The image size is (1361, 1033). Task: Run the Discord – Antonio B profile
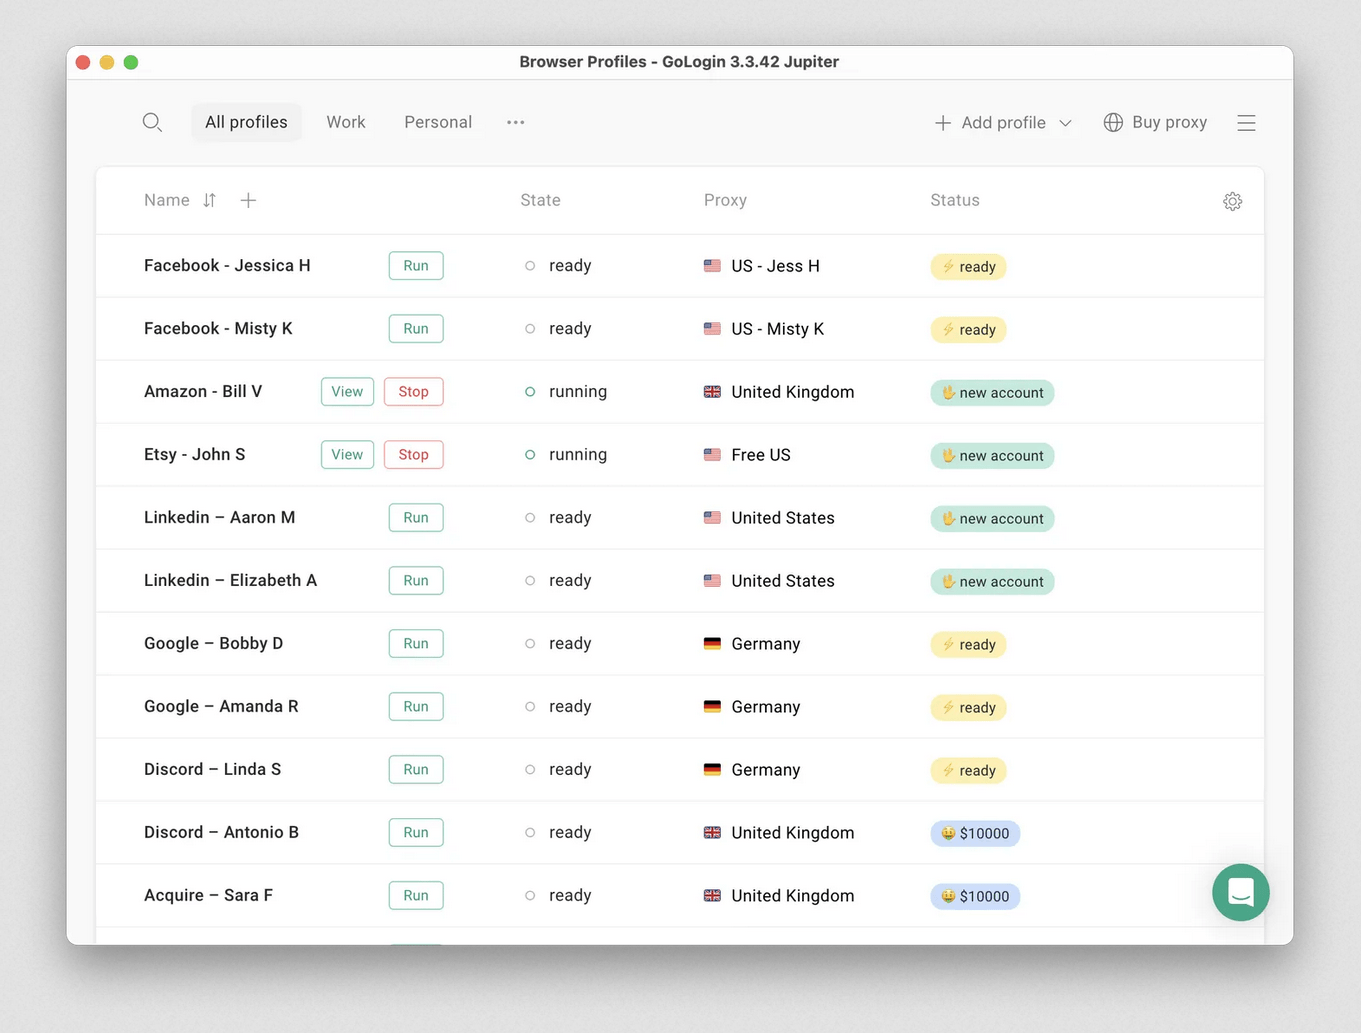pos(416,833)
